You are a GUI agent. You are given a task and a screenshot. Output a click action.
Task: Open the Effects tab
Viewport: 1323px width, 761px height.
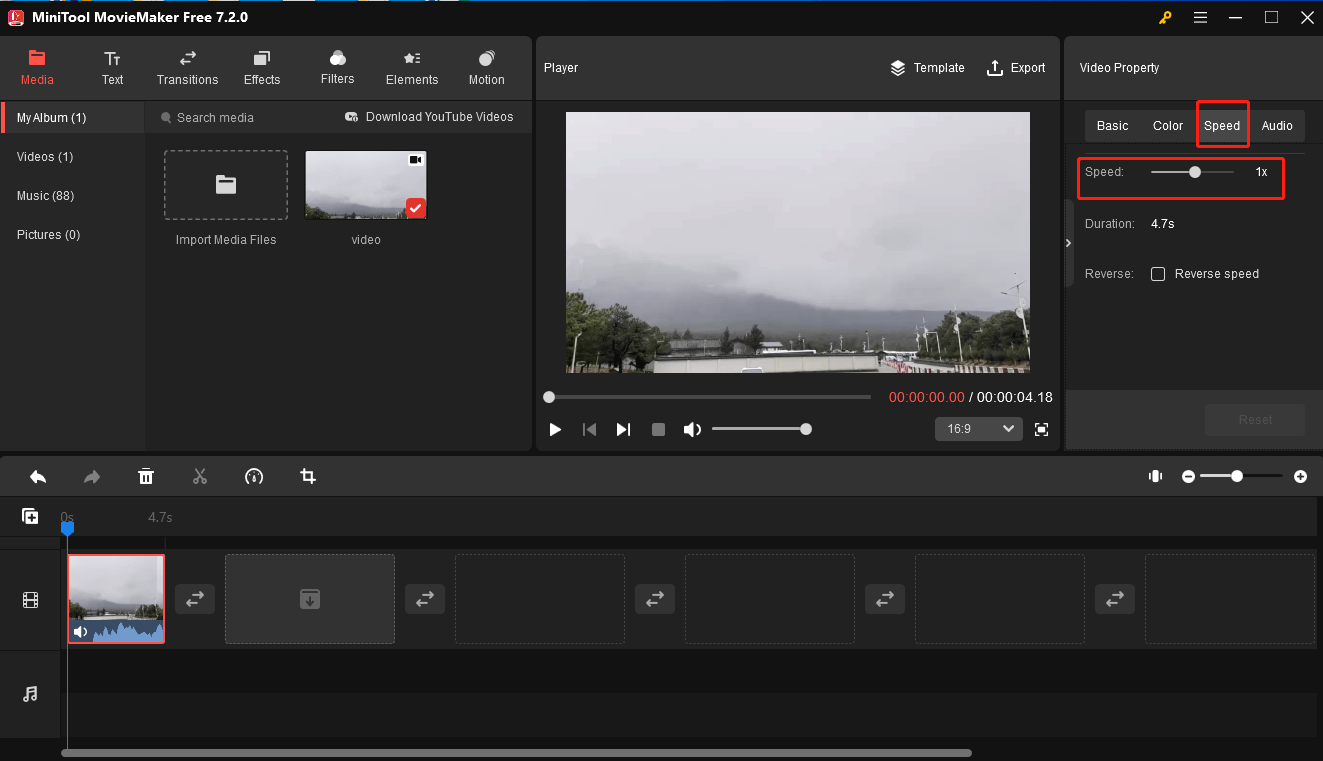[262, 67]
